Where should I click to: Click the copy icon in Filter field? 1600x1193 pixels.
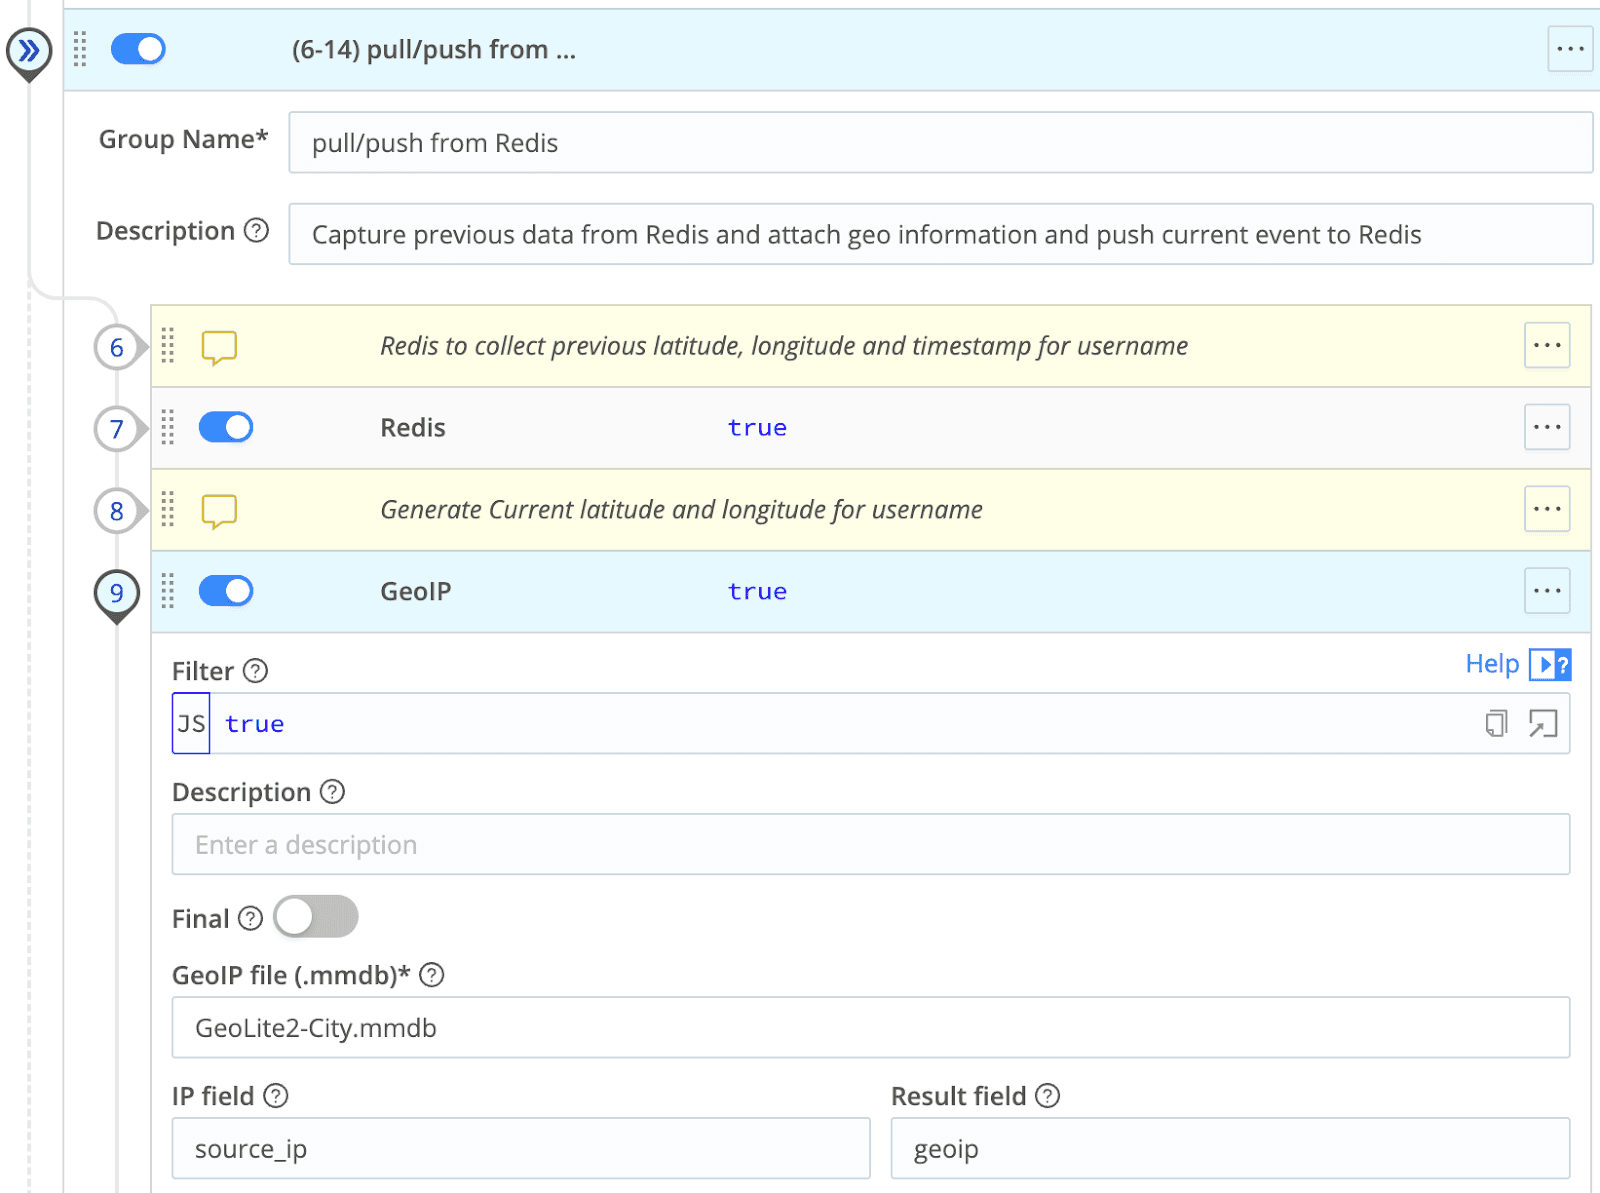pyautogui.click(x=1496, y=723)
